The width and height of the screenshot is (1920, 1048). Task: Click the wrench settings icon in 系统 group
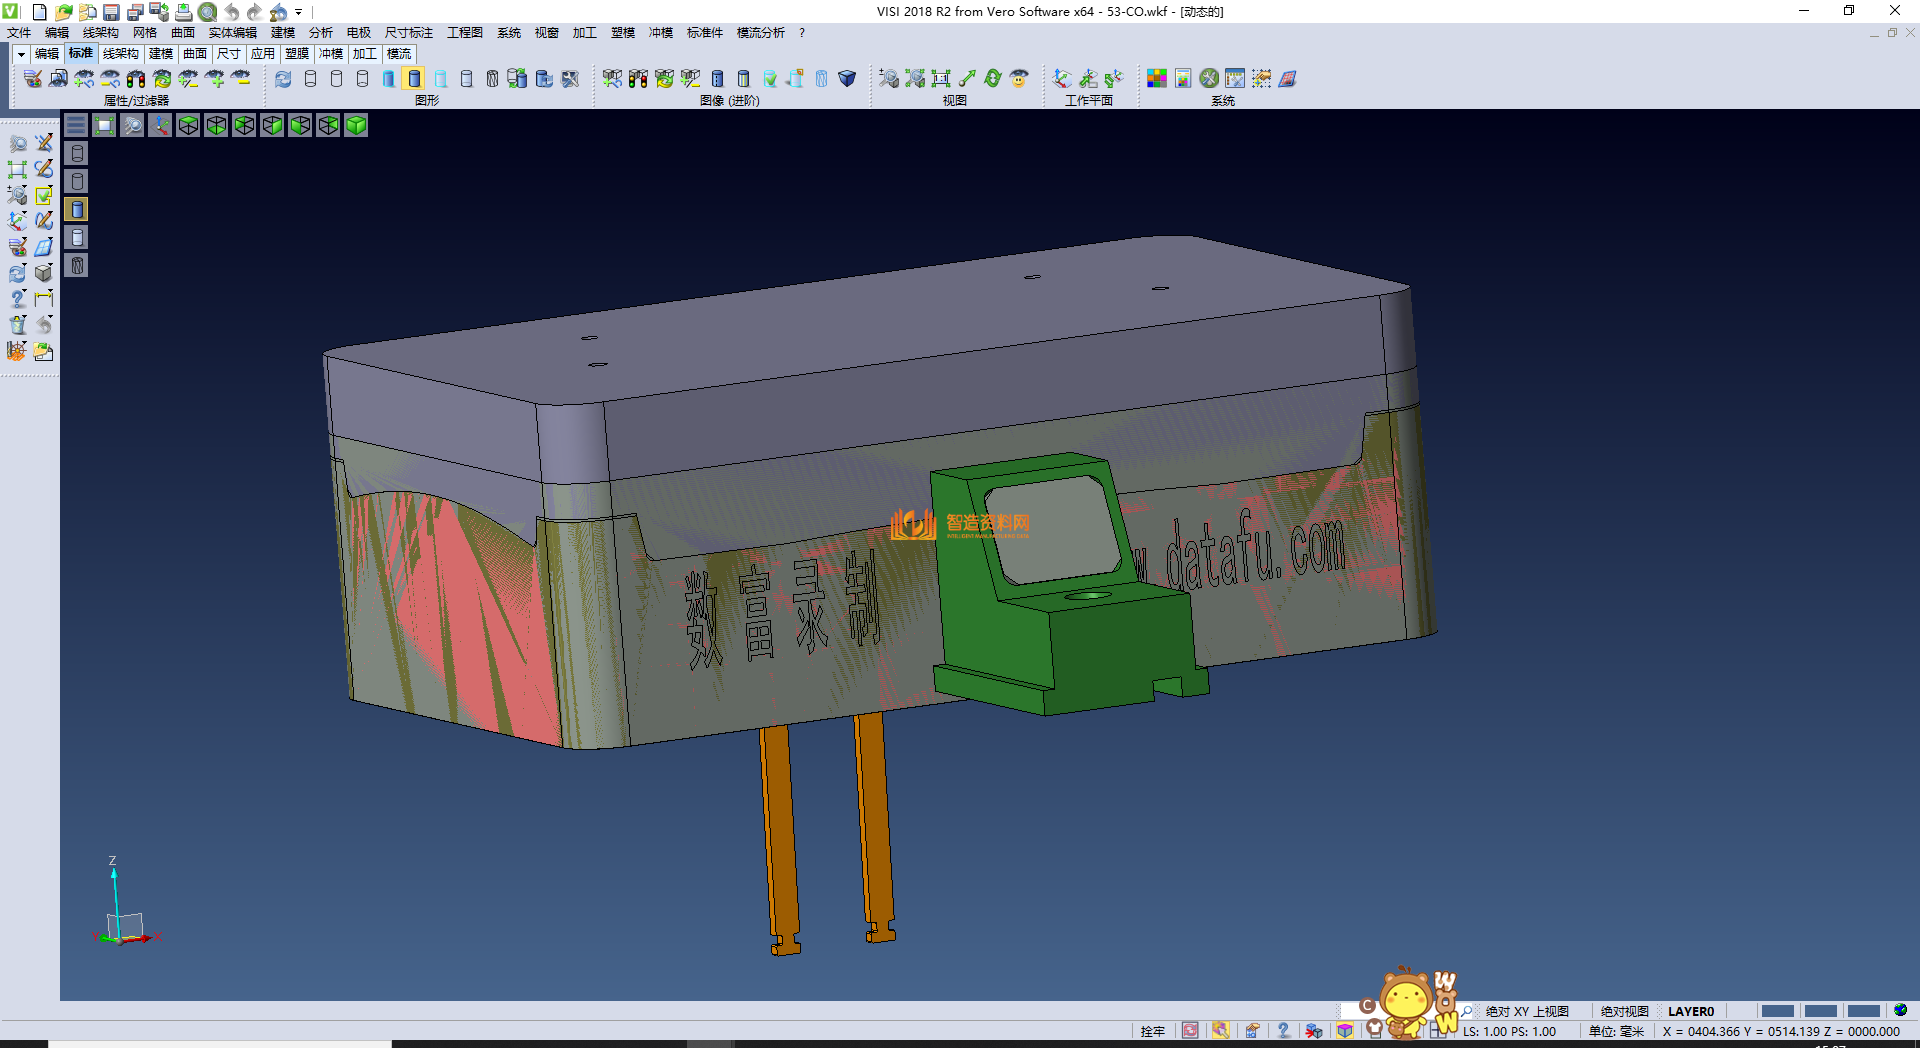pyautogui.click(x=1209, y=79)
